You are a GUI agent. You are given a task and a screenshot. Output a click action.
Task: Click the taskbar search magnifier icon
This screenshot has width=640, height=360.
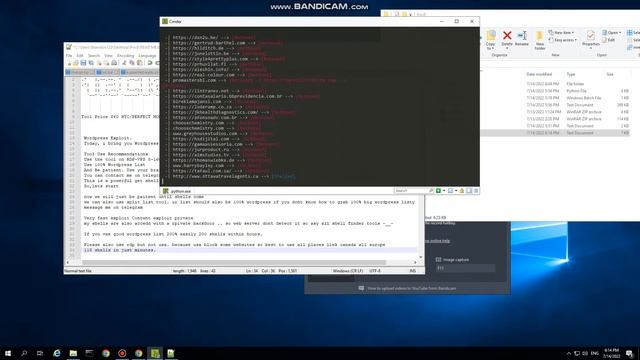(24, 353)
